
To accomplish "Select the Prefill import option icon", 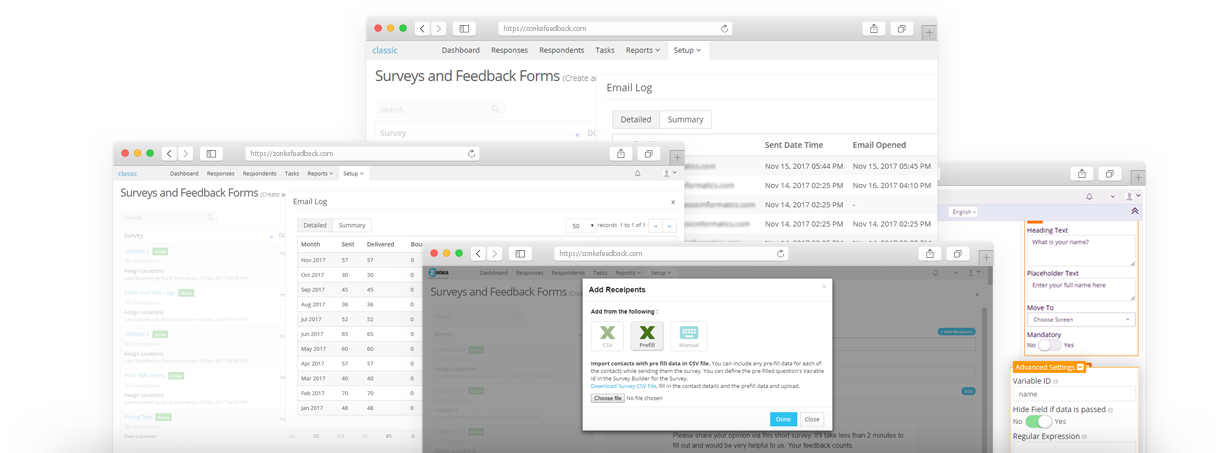I will [647, 336].
